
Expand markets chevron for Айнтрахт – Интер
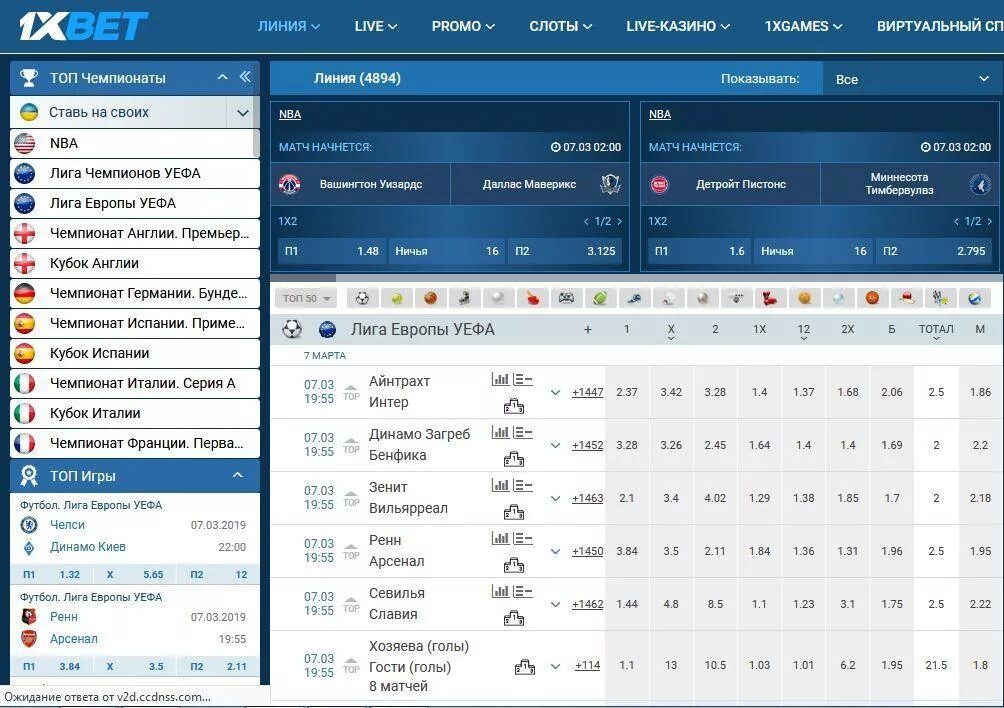pos(555,392)
